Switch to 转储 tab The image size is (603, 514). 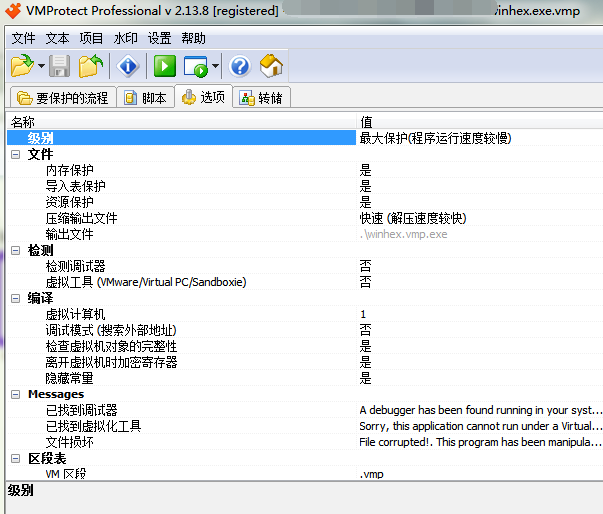click(x=261, y=98)
